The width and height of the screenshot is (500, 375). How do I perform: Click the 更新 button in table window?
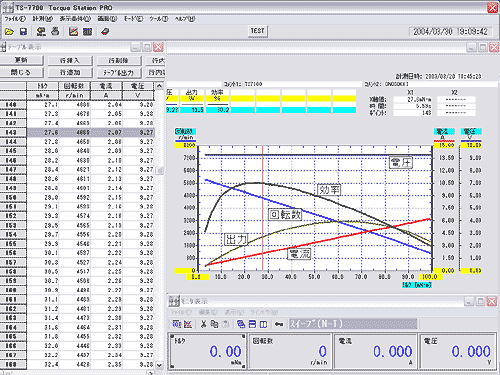tap(21, 60)
